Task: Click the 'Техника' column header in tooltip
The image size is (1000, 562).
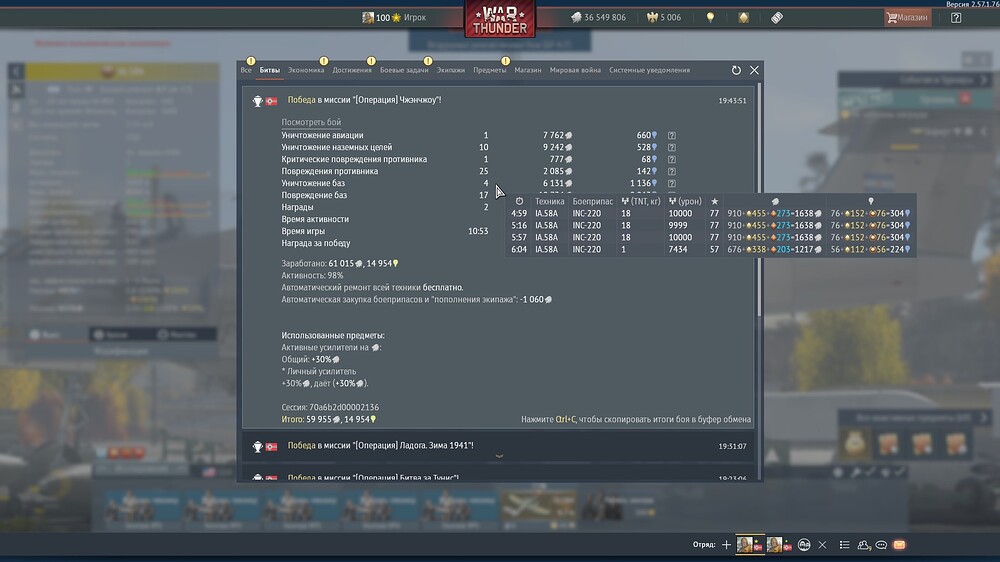Action: coord(550,201)
